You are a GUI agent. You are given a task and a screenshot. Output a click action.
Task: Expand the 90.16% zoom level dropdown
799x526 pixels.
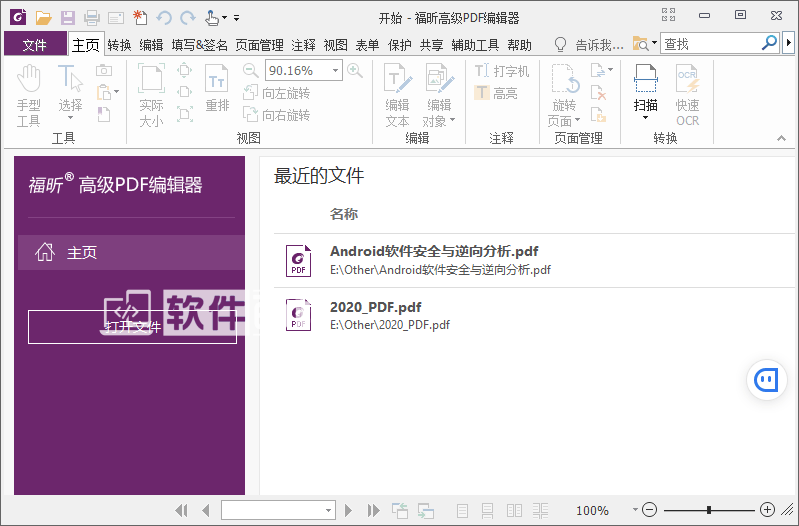(x=353, y=70)
